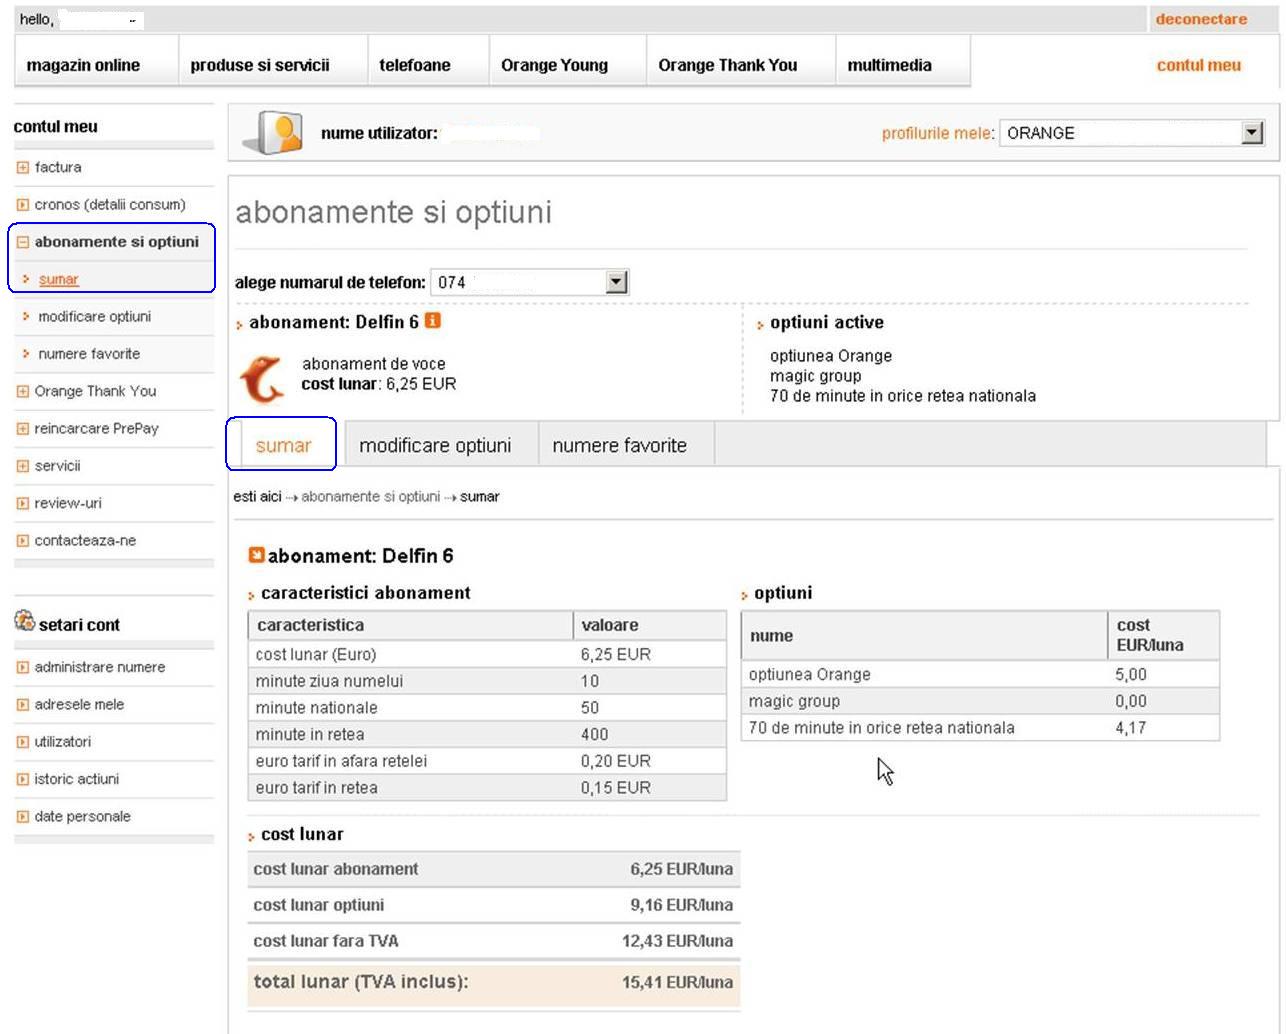The height and width of the screenshot is (1034, 1286).
Task: Open servicii sidebar link
Action: pos(57,466)
